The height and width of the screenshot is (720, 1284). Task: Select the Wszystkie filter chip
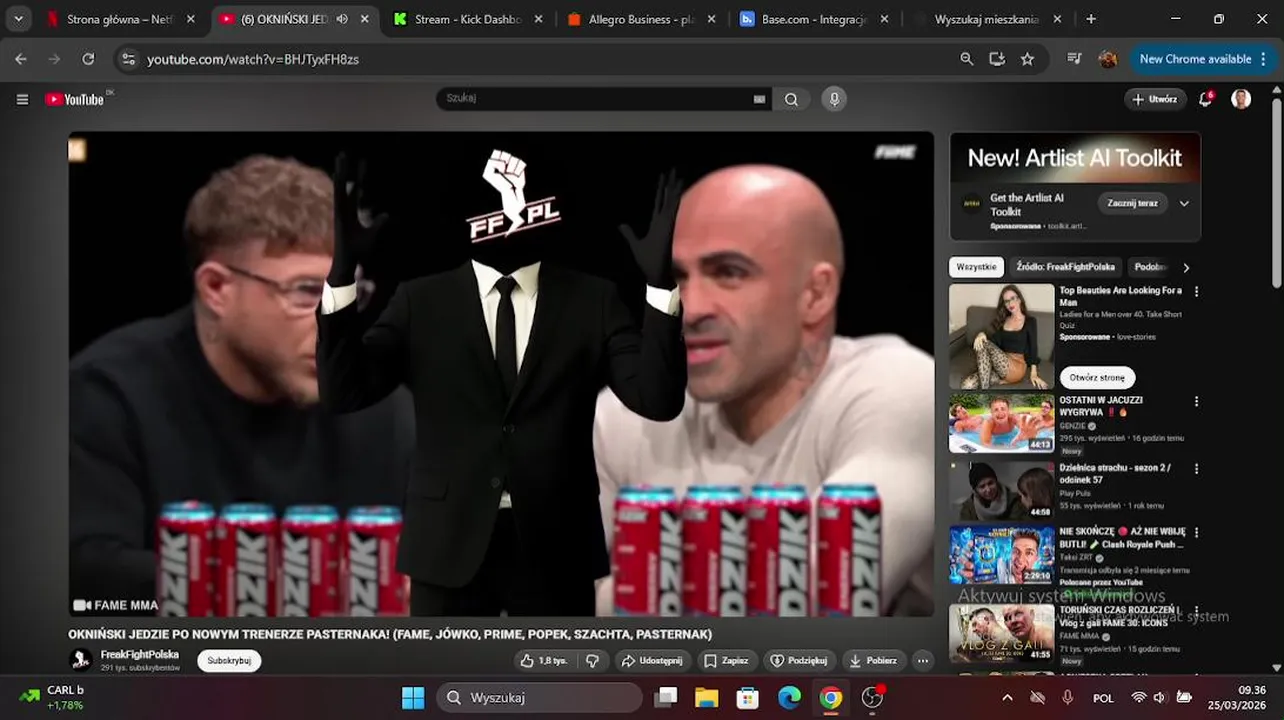pos(976,267)
